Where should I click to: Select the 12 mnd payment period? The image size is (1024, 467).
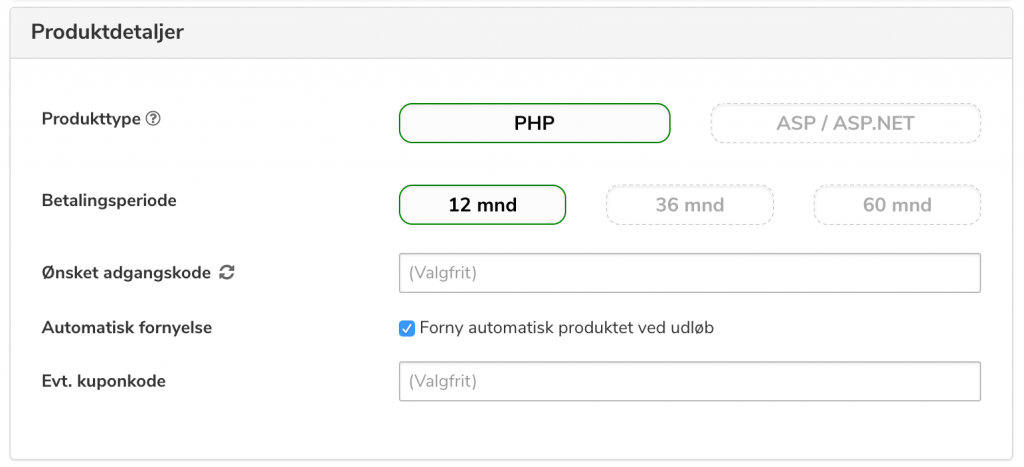click(482, 205)
